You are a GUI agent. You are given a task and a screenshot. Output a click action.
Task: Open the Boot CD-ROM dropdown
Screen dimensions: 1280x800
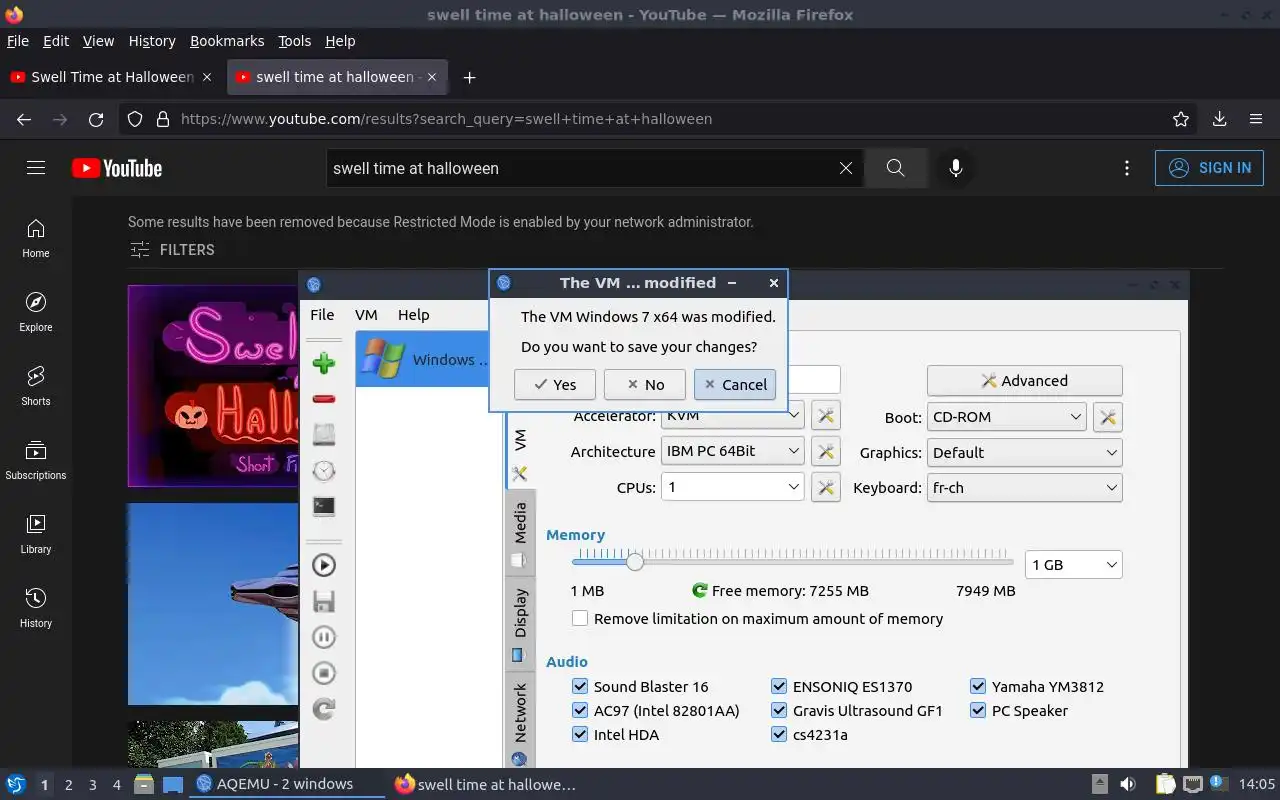click(x=1007, y=416)
